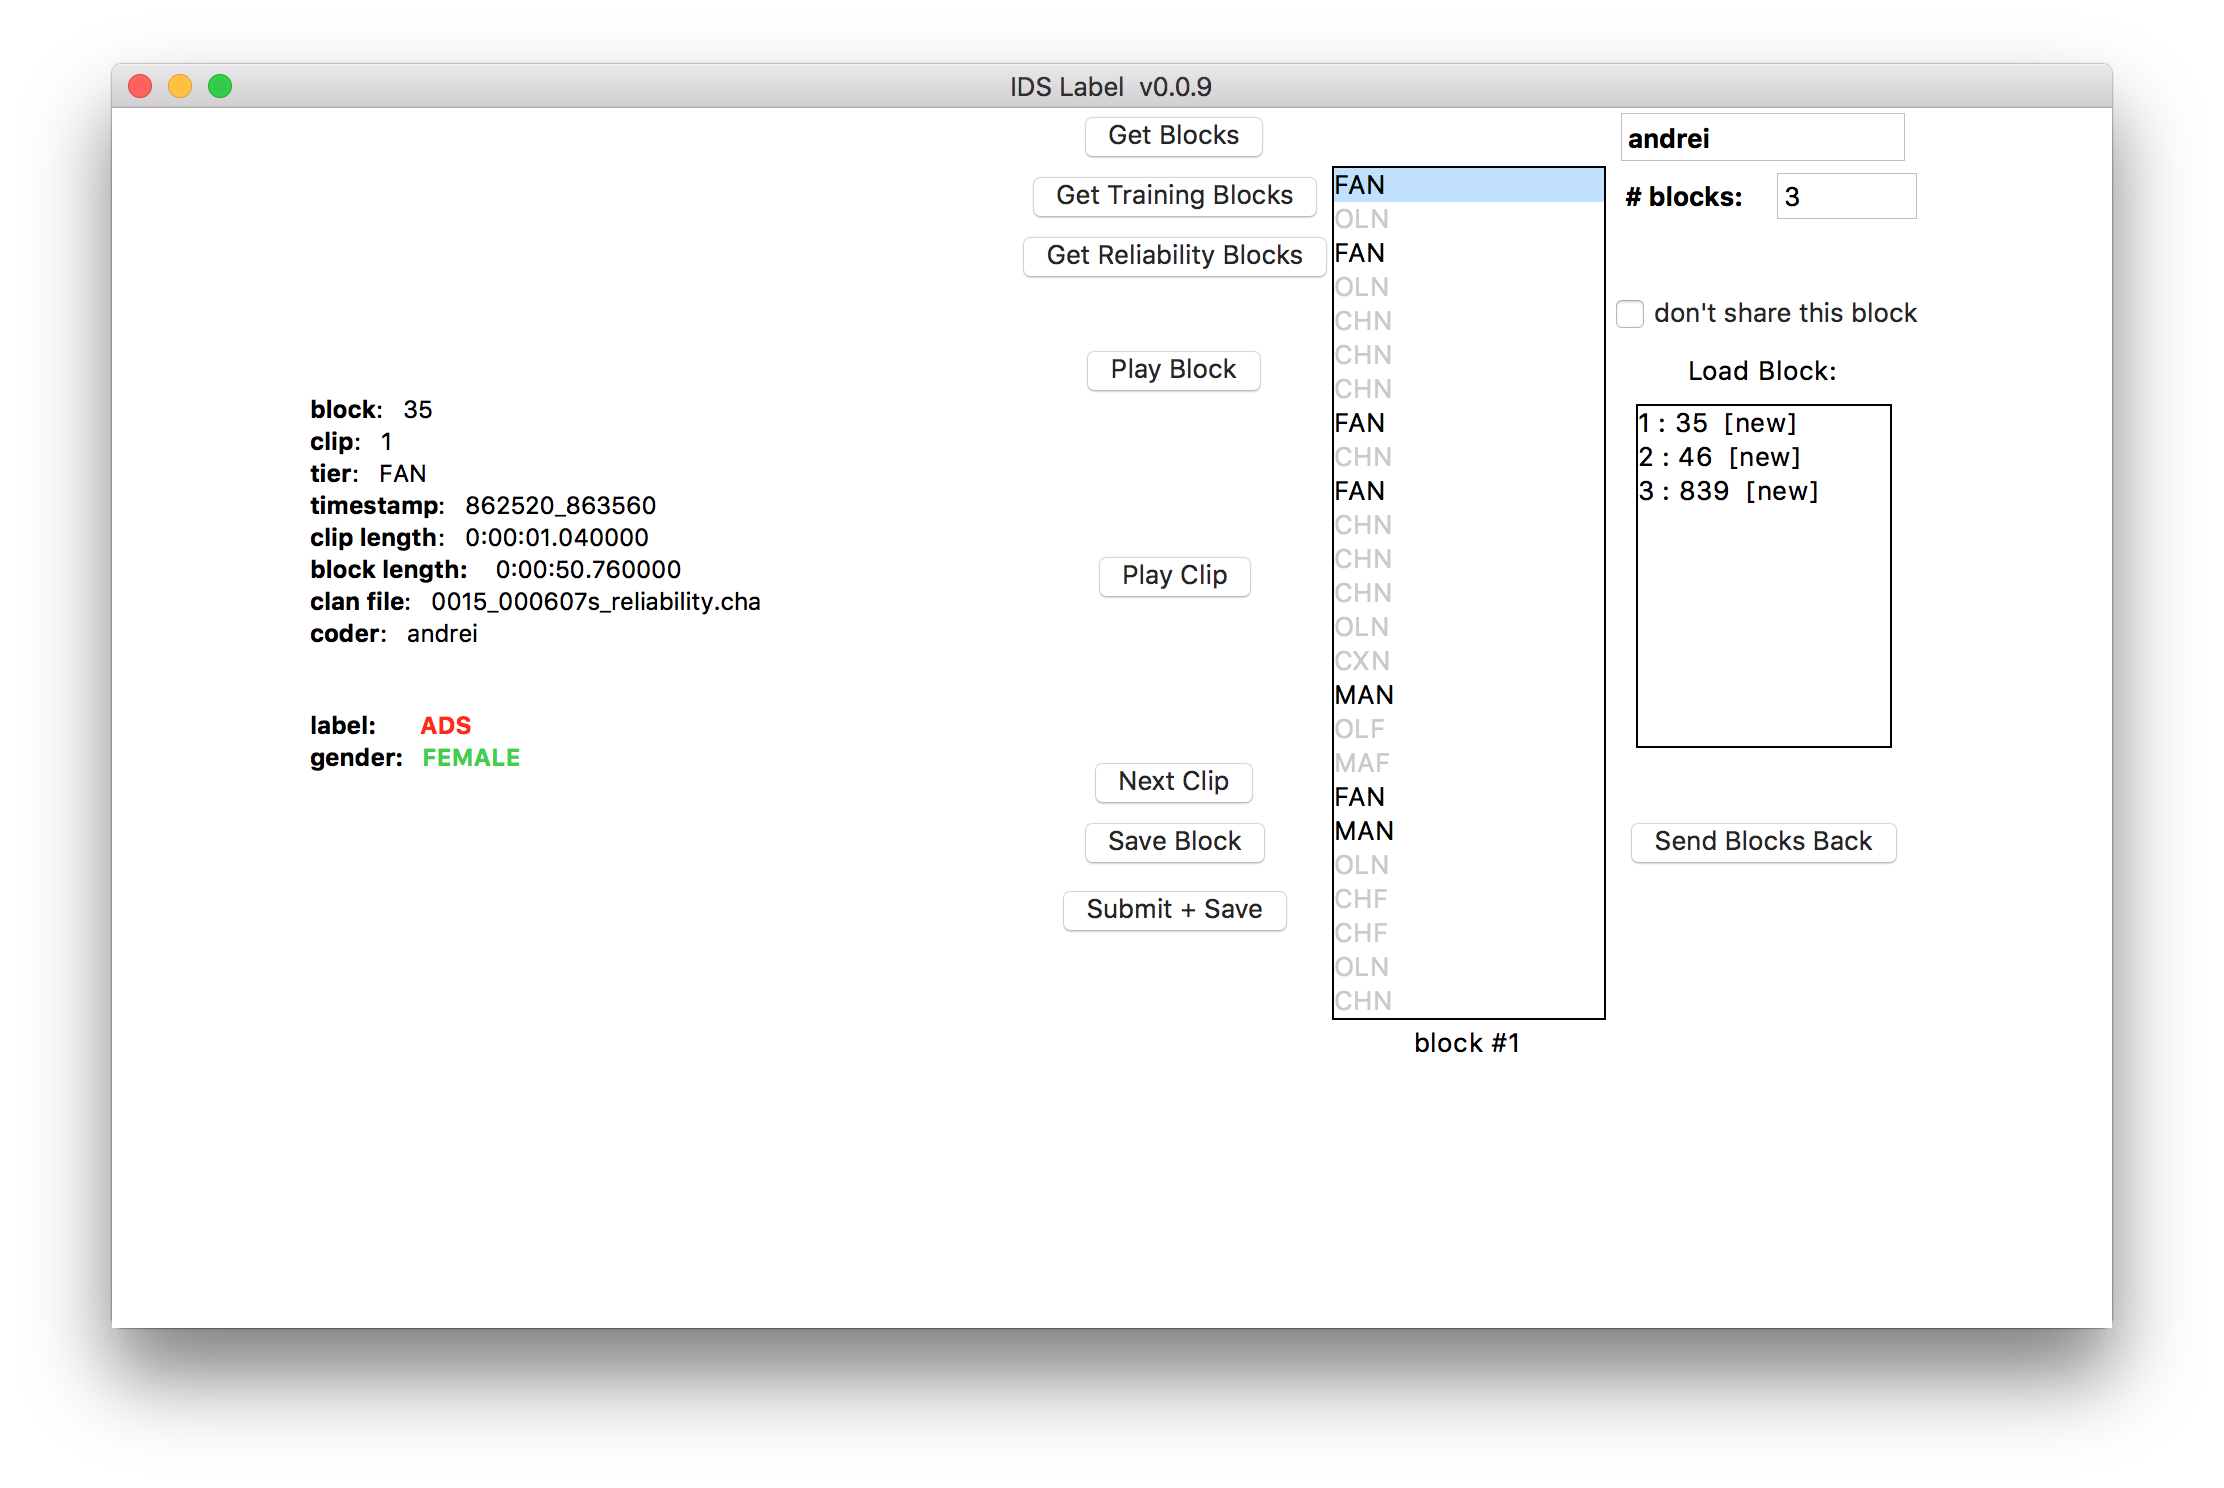
Task: Select block 46 in Load Block list
Action: [1719, 458]
